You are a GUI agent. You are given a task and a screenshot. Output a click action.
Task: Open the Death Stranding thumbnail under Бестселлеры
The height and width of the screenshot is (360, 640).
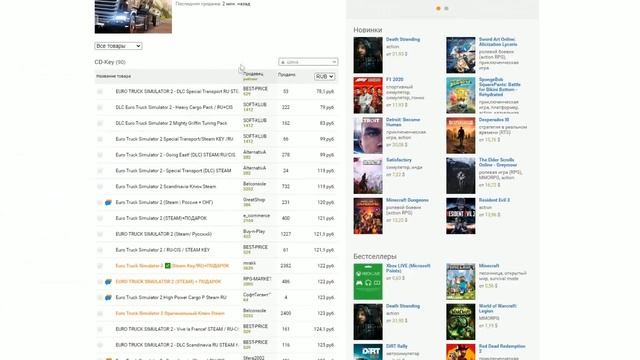click(x=368, y=322)
